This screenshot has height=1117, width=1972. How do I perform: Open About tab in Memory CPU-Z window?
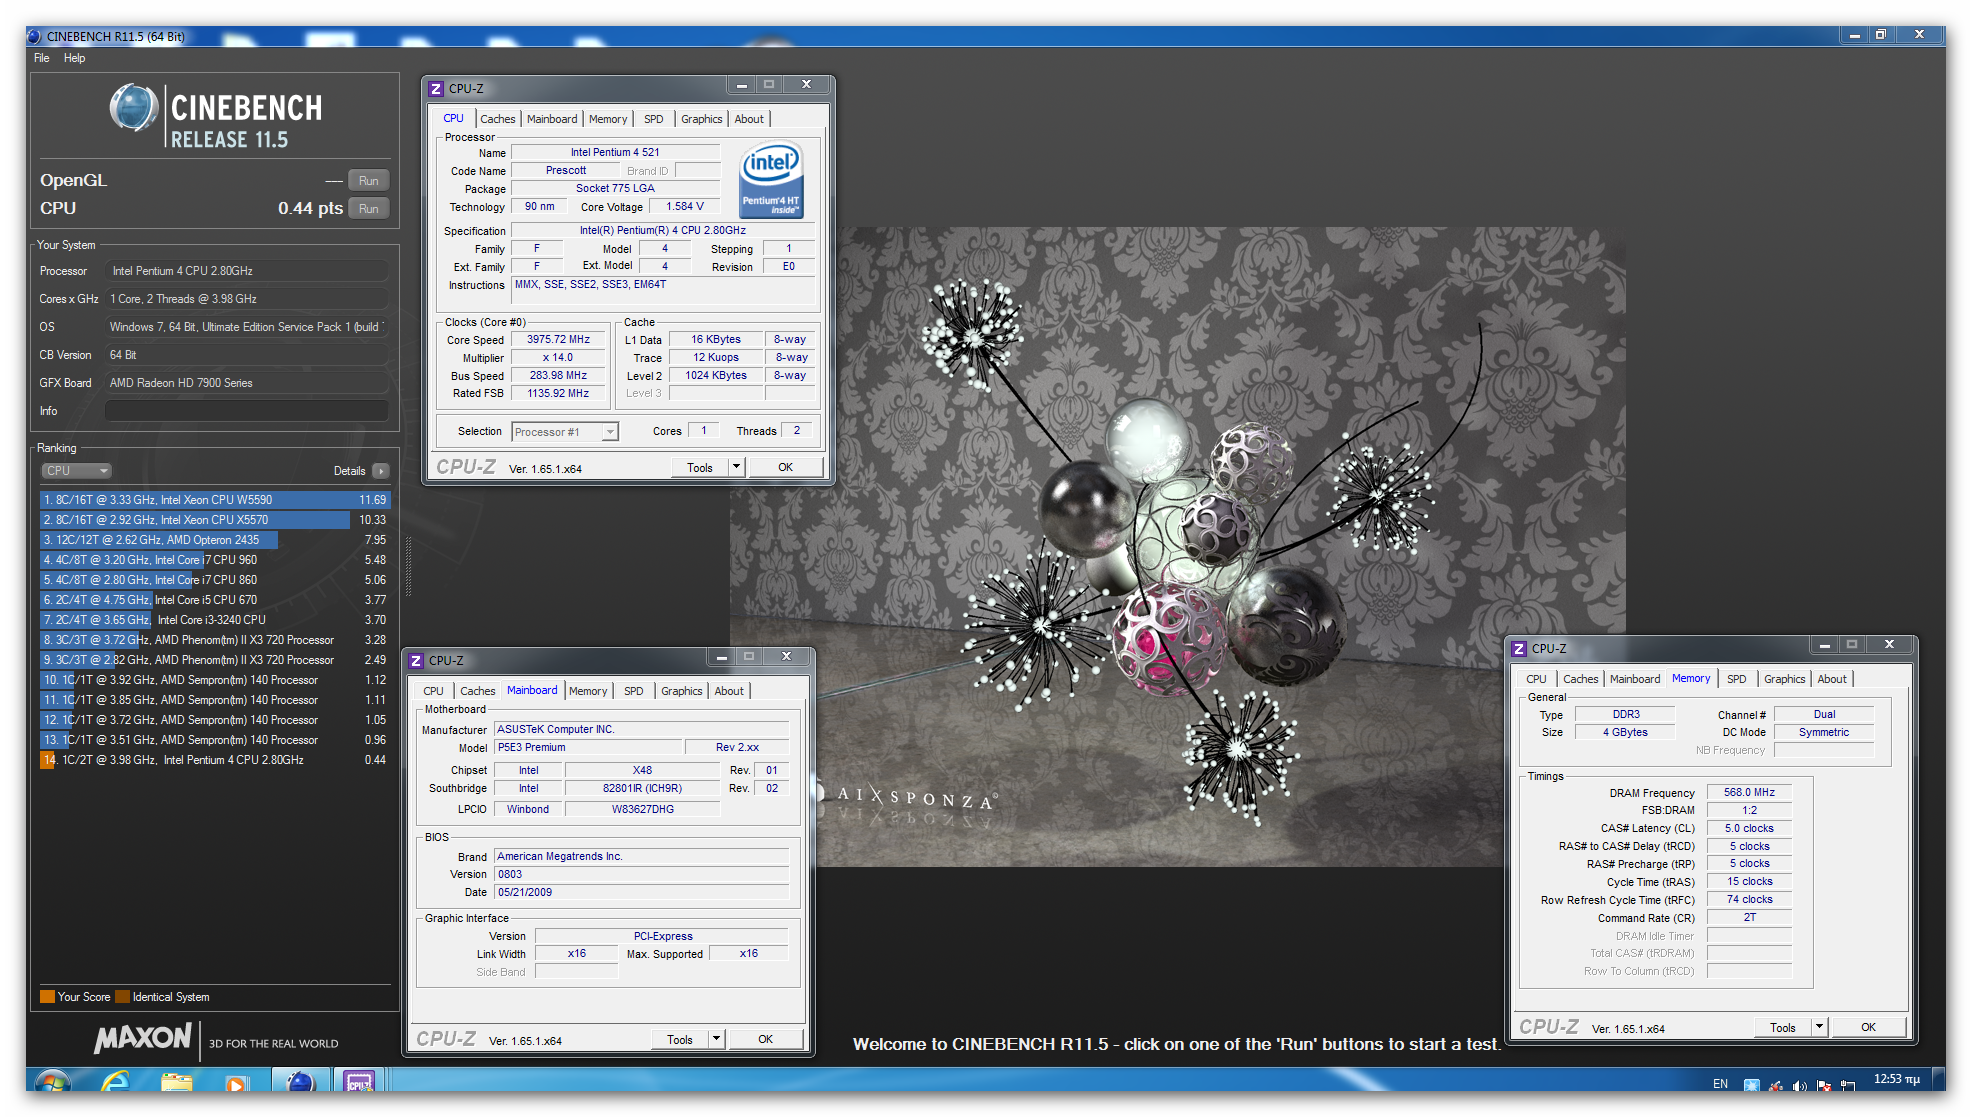(x=1832, y=679)
